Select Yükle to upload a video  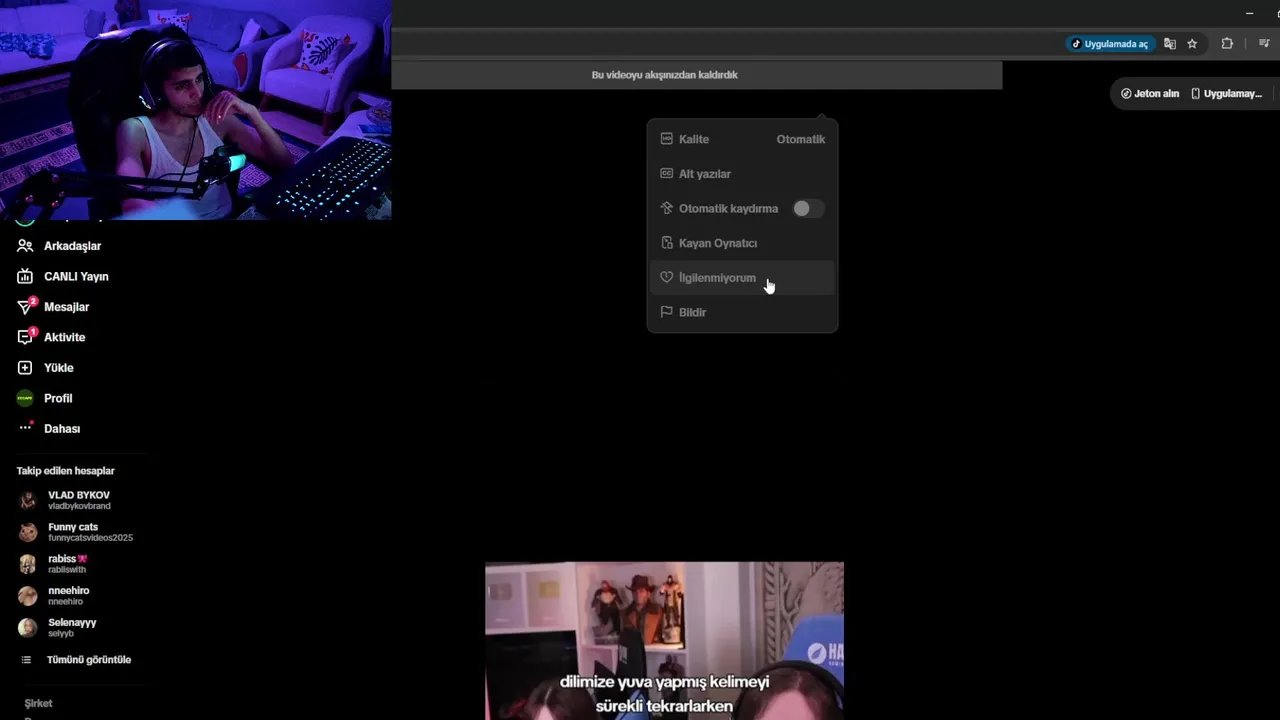[58, 368]
